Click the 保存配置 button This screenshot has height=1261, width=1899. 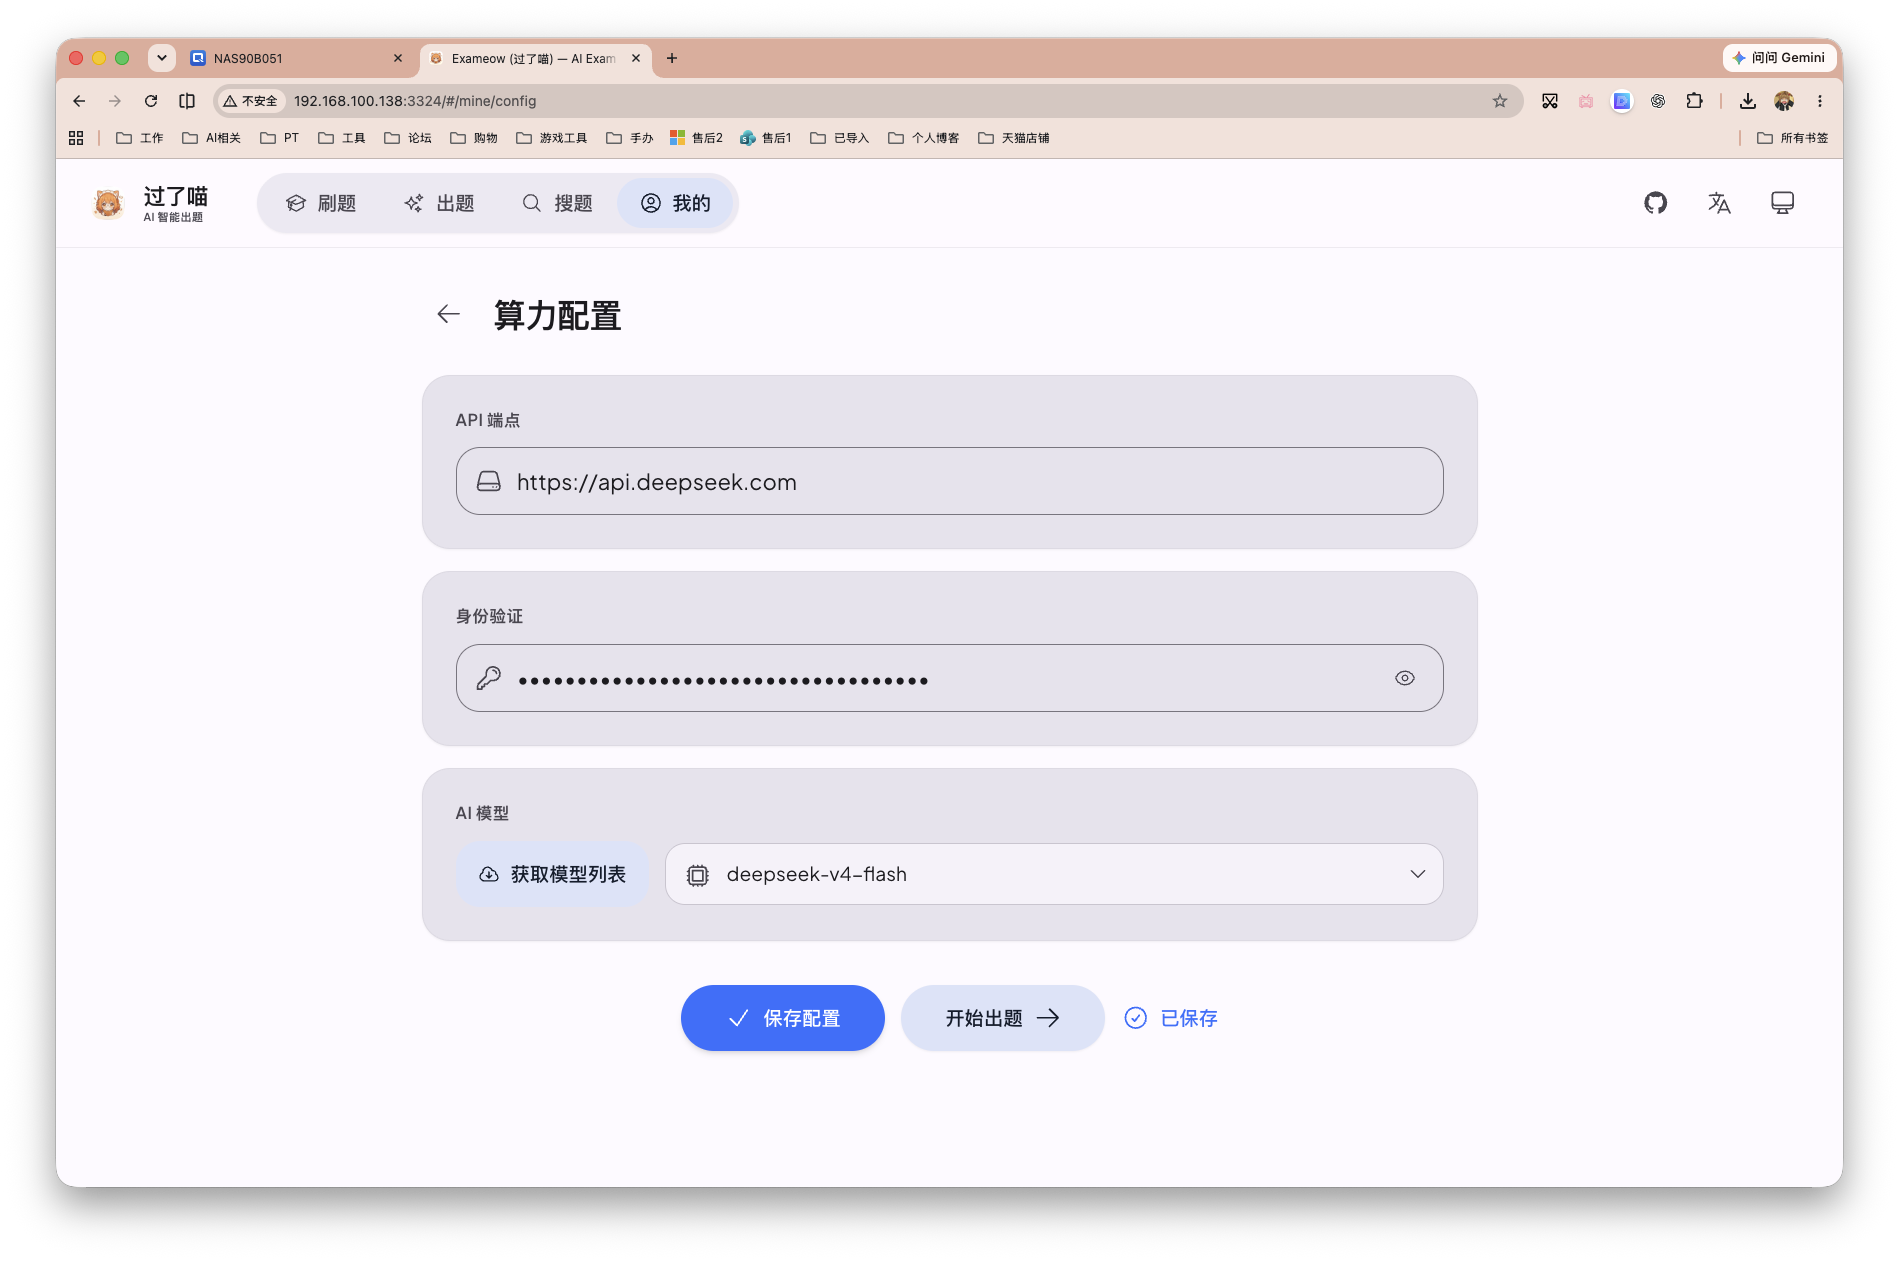pos(783,1018)
